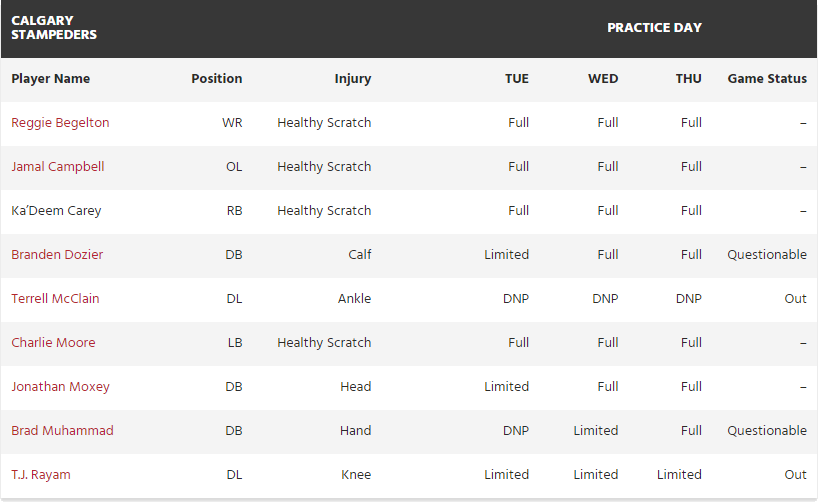The height and width of the screenshot is (502, 818).
Task: Open Branden Dozier player page
Action: 57,255
